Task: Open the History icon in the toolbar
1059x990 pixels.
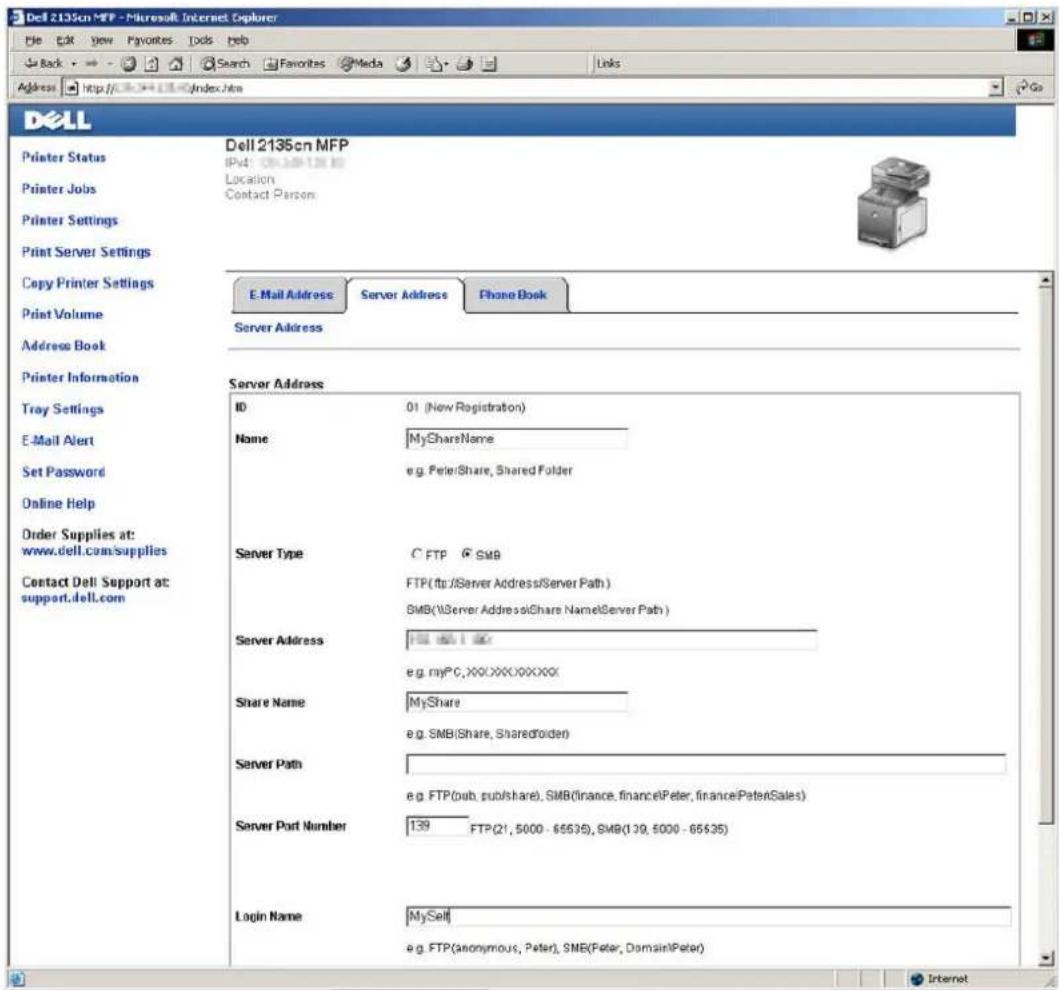Action: click(404, 64)
